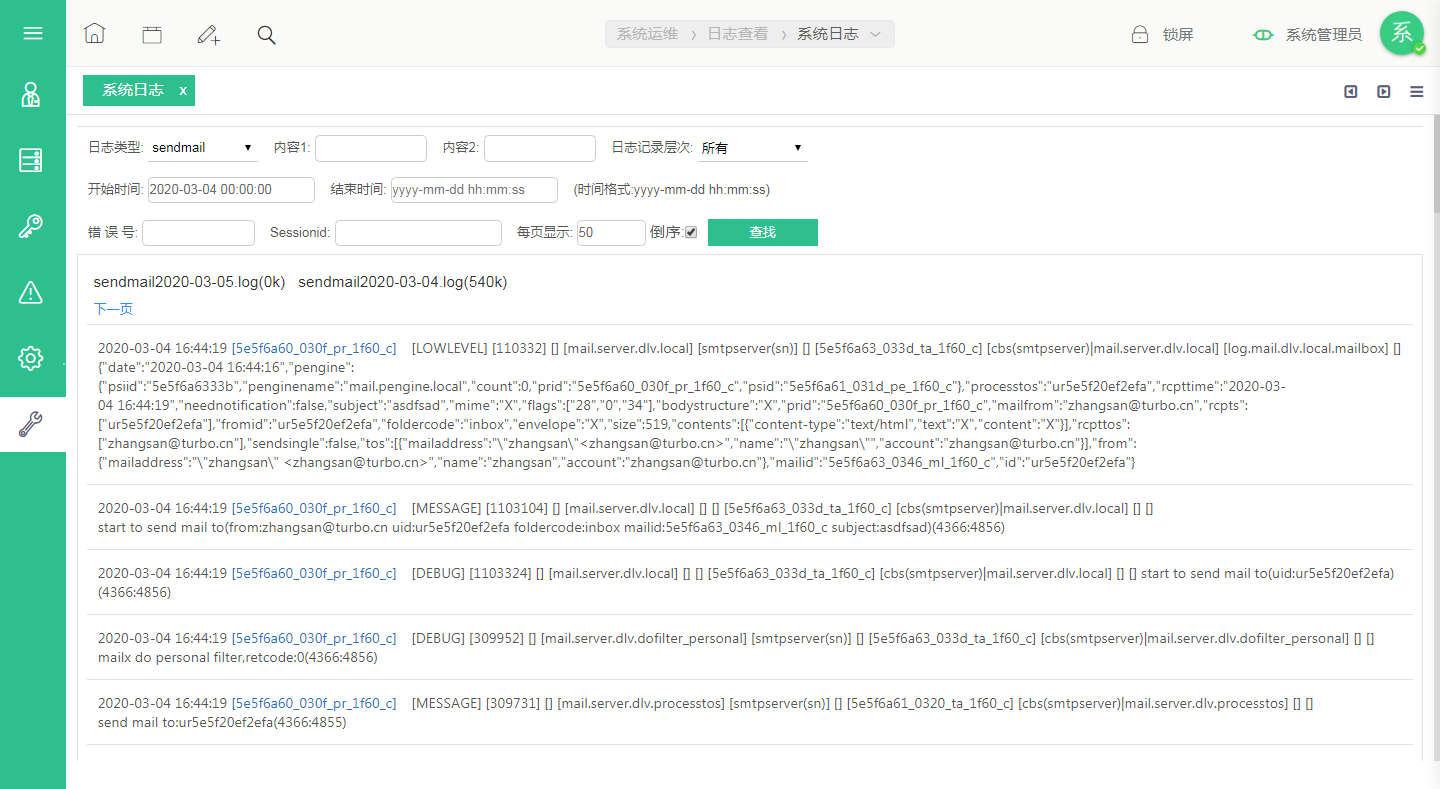
Task: Click the 锁屏 label
Action: pyautogui.click(x=1178, y=35)
